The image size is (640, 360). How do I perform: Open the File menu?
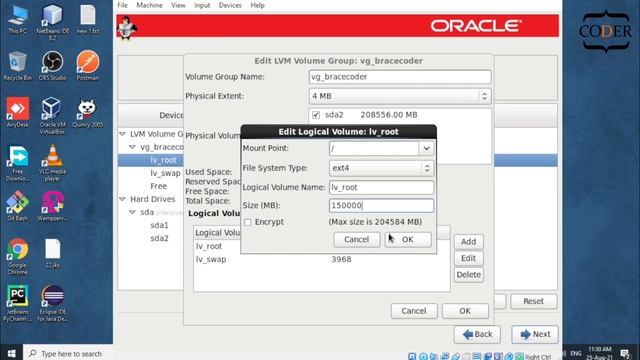click(122, 5)
